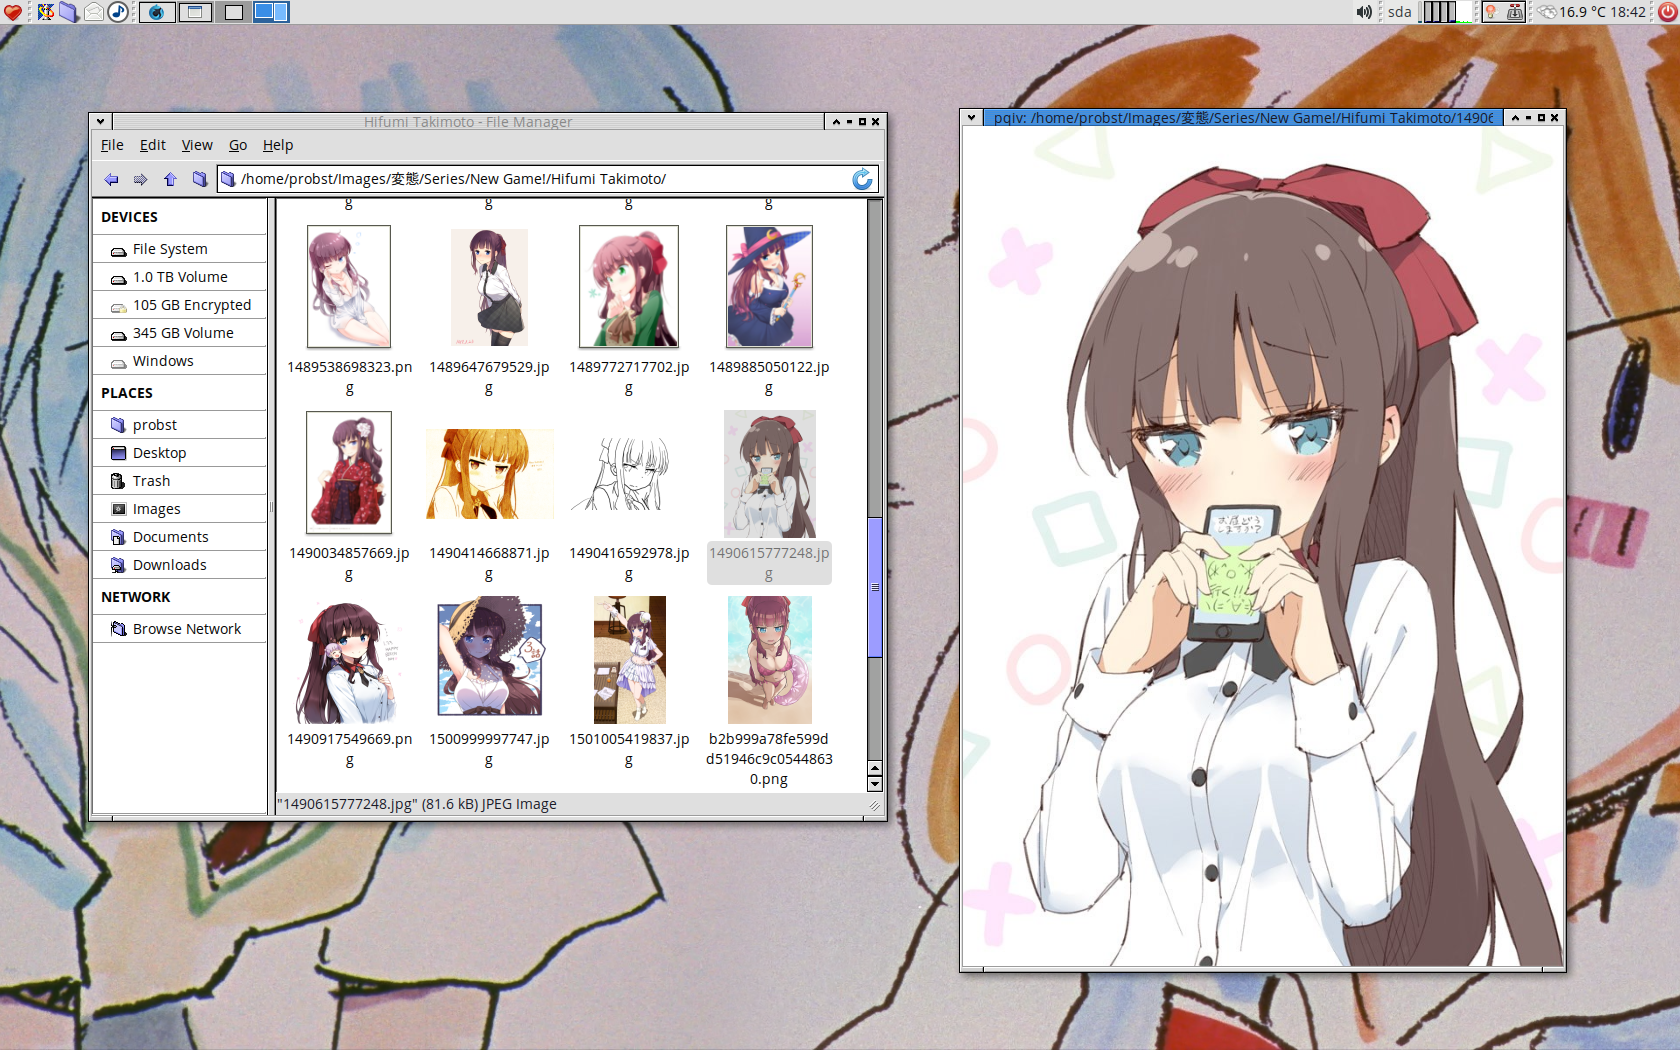1680x1050 pixels.
Task: Click the 18:42 clock in panel
Action: pyautogui.click(x=1628, y=12)
